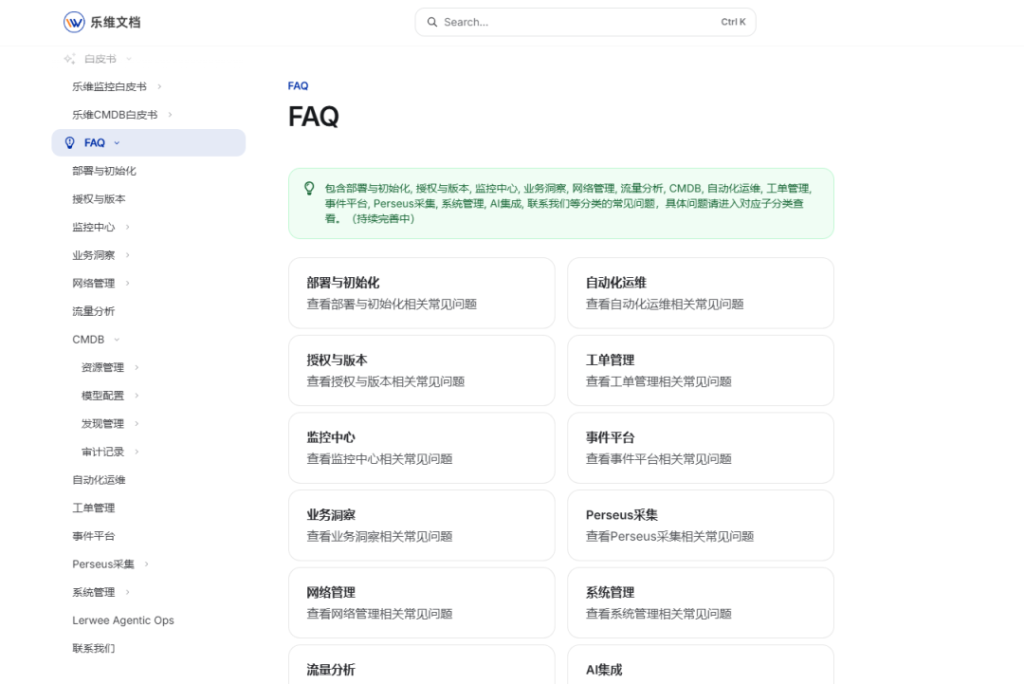Open Lerwee Agentic Ops in sidebar
Image resolution: width=1024 pixels, height=684 pixels.
pyautogui.click(x=123, y=620)
